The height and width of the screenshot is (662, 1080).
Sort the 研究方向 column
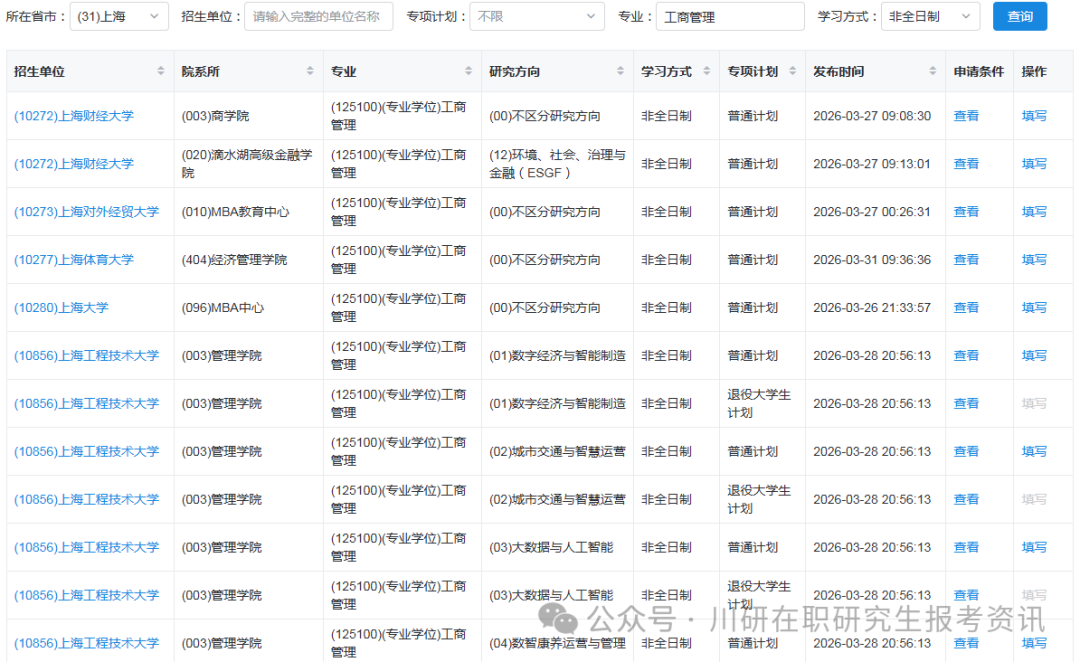click(x=621, y=71)
